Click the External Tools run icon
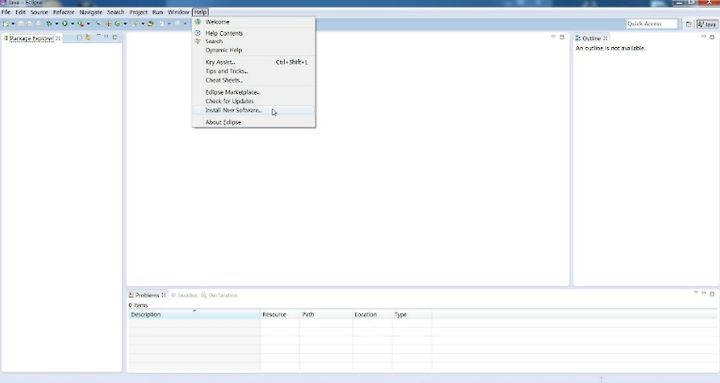Screen dimensions: 720x383 pyautogui.click(x=80, y=23)
